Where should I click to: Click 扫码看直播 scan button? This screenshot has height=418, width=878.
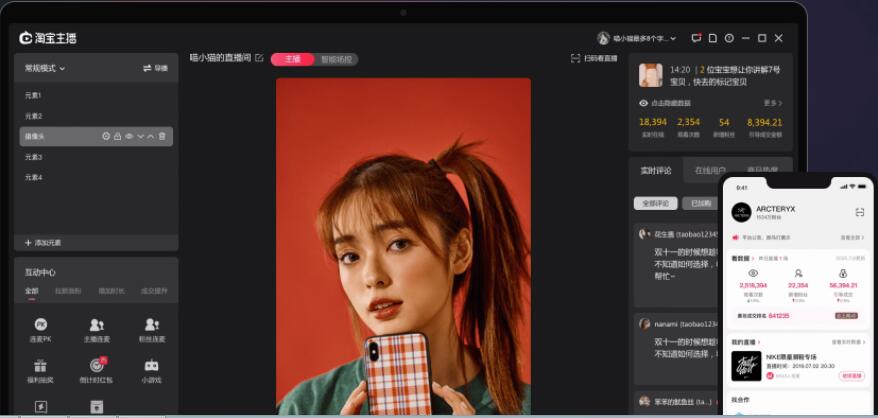(594, 58)
